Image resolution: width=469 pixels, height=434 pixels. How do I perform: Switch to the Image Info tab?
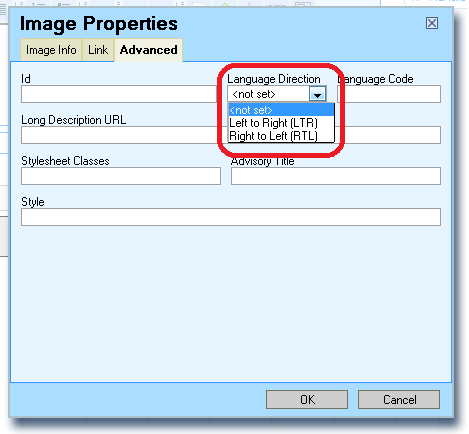coord(51,50)
